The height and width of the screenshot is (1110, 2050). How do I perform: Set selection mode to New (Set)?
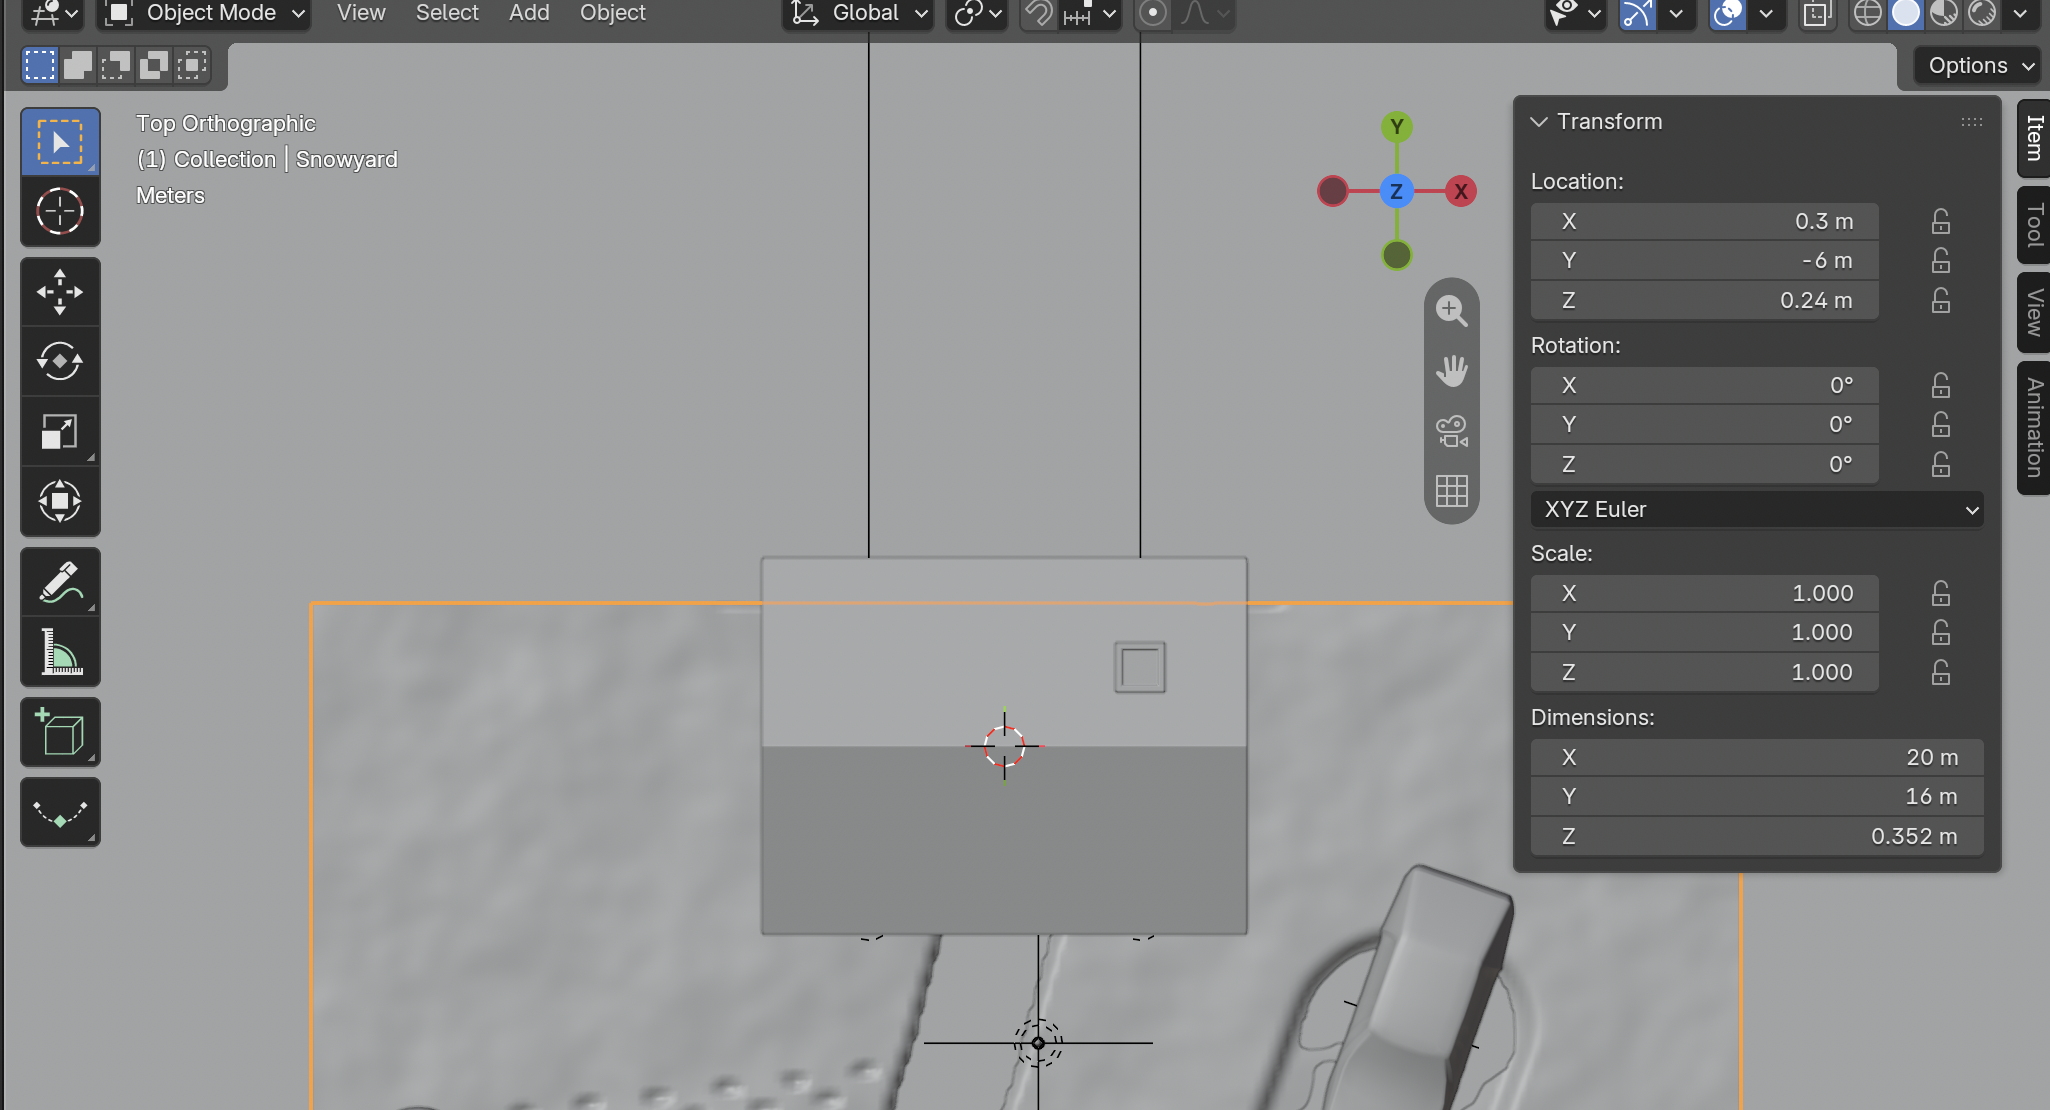point(40,66)
